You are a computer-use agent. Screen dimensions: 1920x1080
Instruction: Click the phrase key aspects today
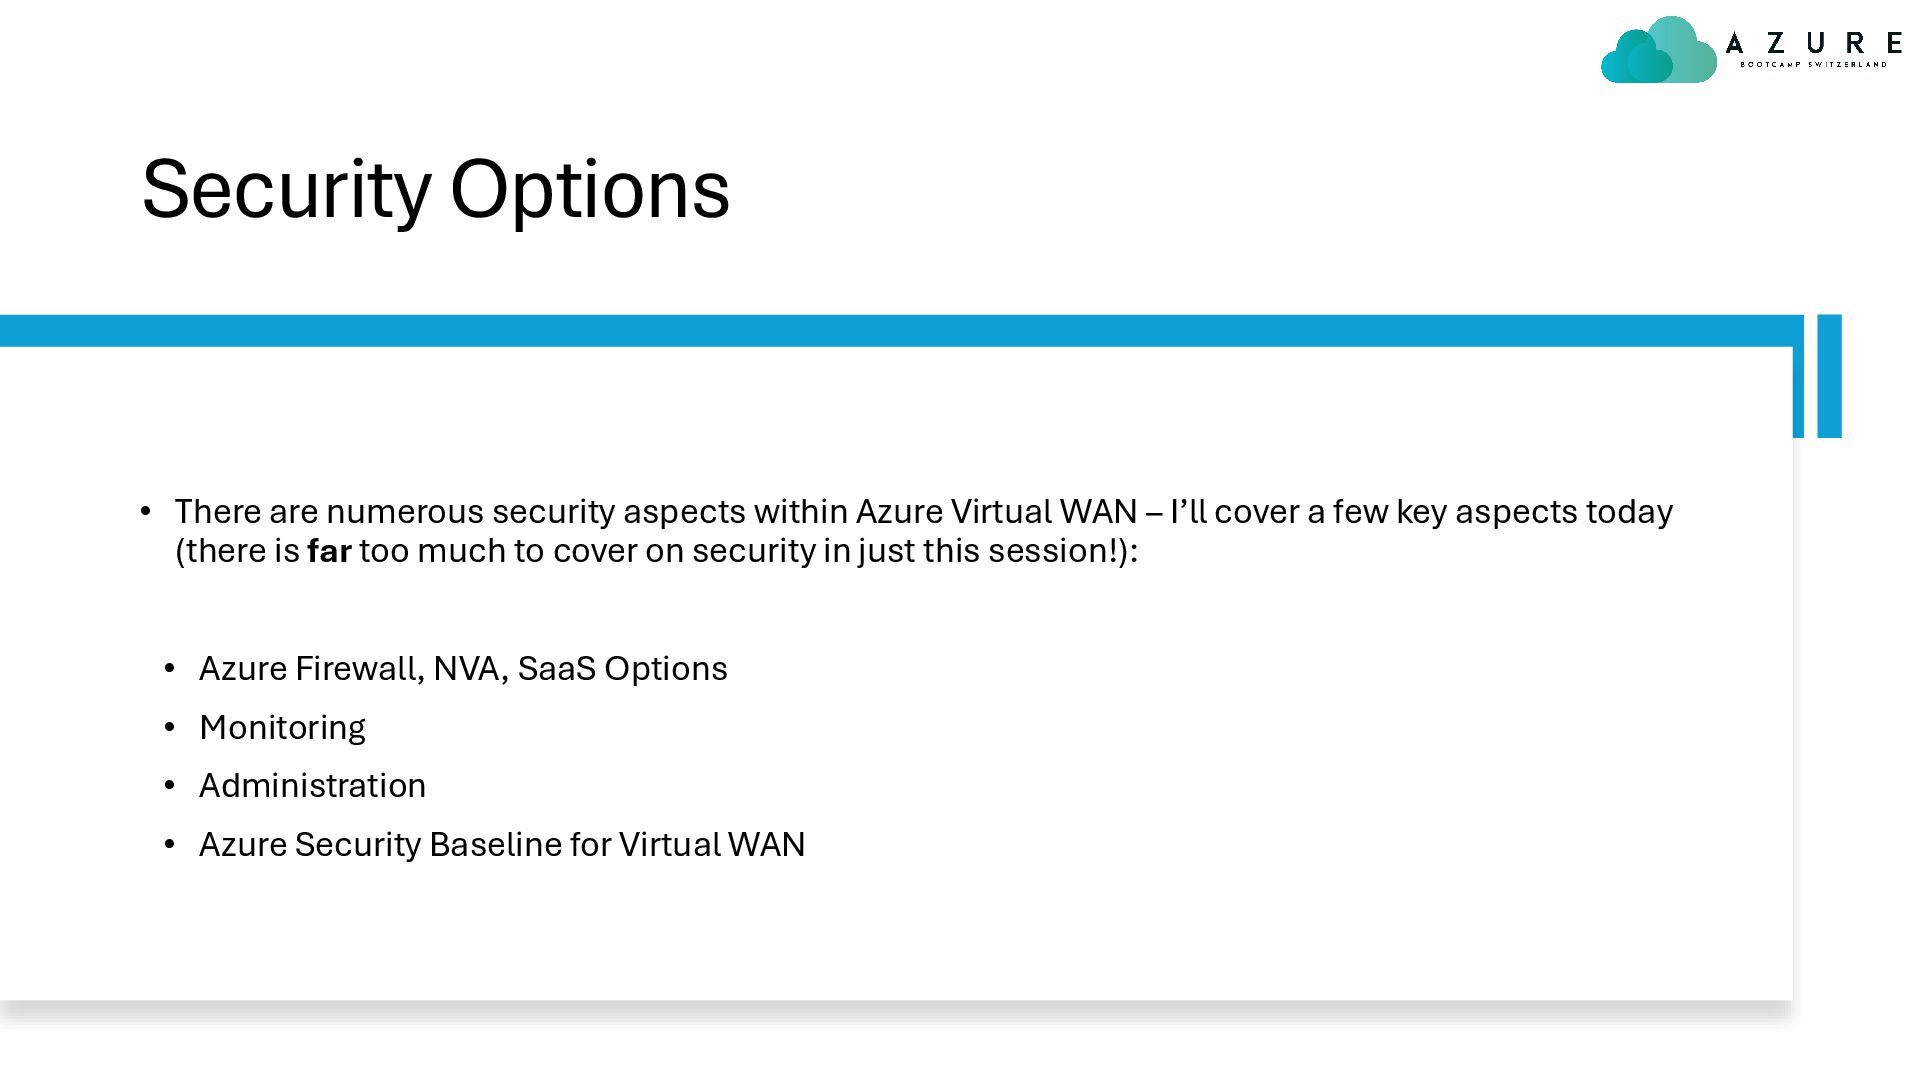tap(1534, 512)
